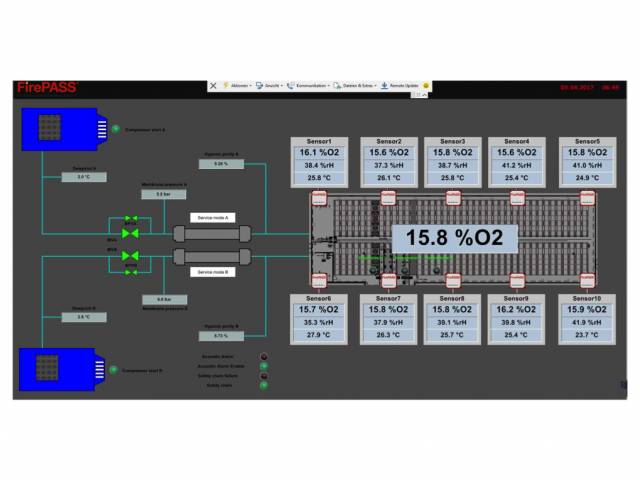Click the Remote Update download icon
The height and width of the screenshot is (480, 640).
384,86
